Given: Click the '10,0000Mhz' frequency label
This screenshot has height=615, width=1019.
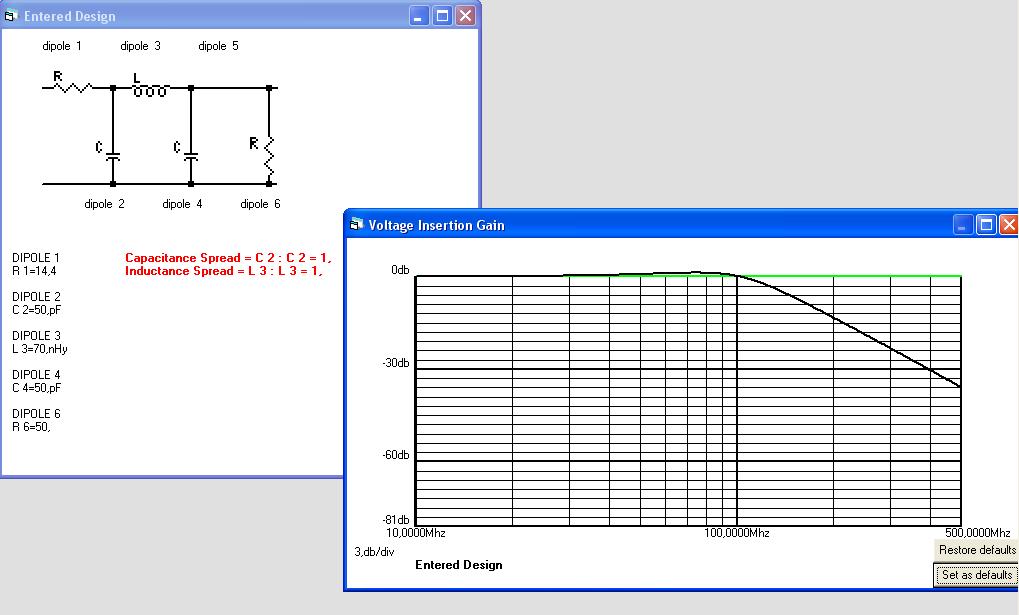Looking at the screenshot, I should click(x=416, y=533).
